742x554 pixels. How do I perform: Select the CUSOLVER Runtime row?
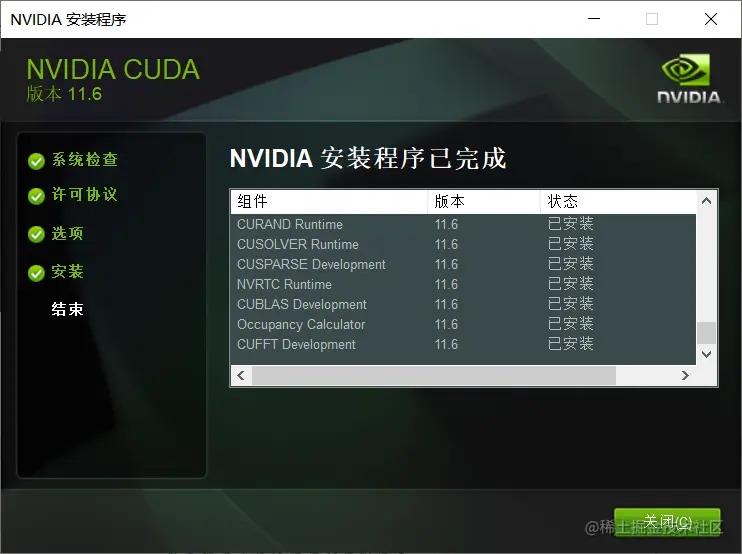[x=463, y=245]
